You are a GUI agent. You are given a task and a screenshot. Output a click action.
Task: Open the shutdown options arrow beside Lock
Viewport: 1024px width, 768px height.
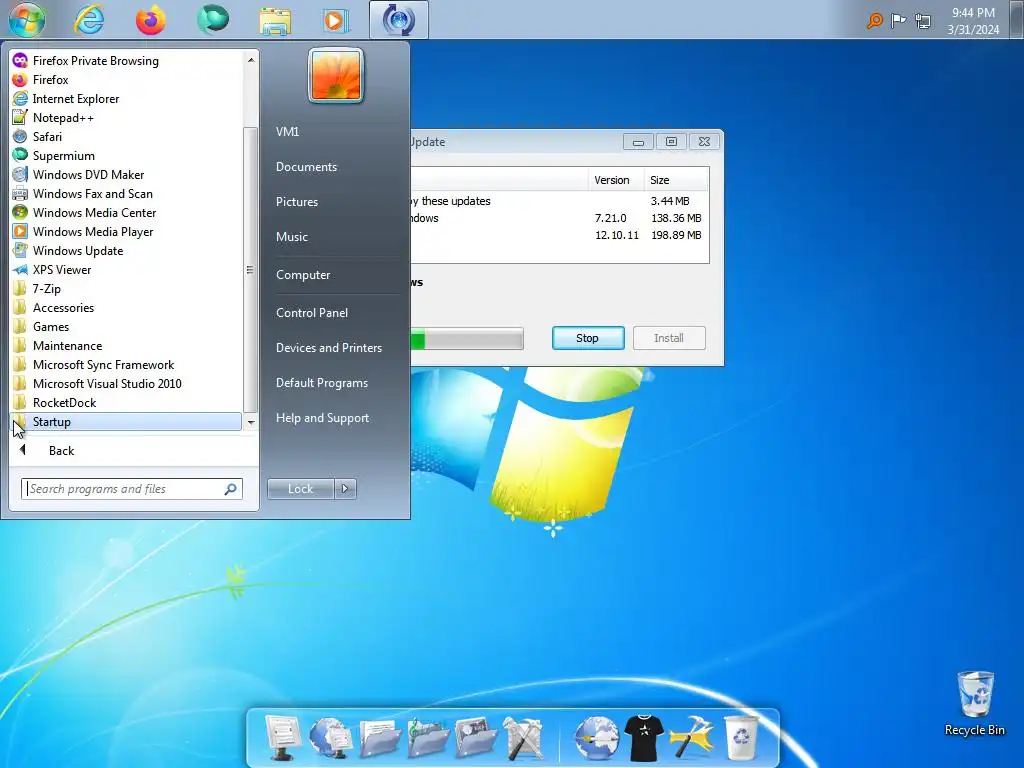coord(345,488)
